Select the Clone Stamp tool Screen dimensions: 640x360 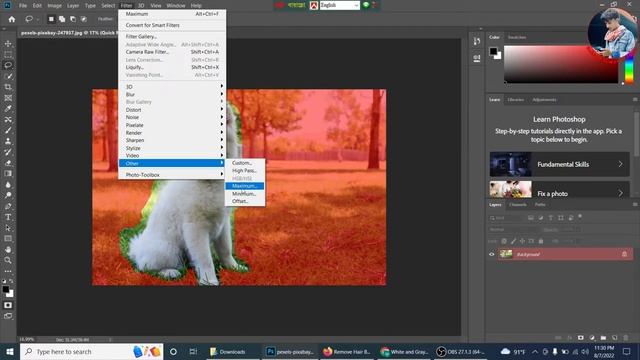pyautogui.click(x=8, y=141)
